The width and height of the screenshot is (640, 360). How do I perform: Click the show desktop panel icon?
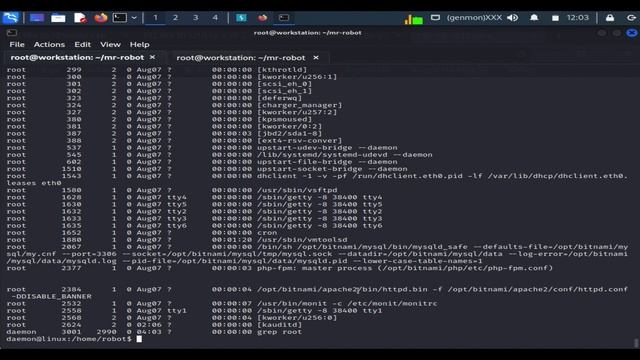pos(37,18)
